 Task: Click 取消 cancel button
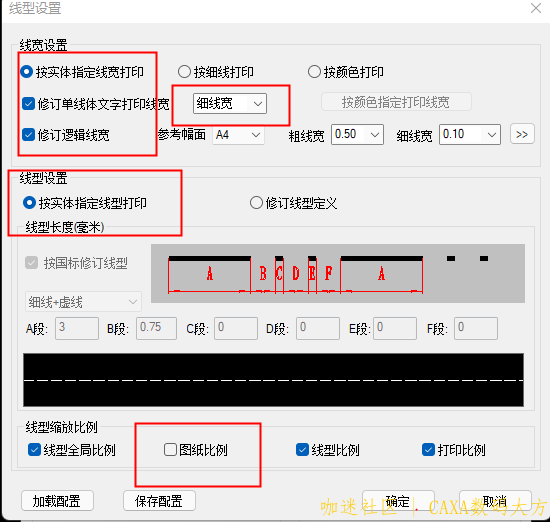click(x=495, y=501)
